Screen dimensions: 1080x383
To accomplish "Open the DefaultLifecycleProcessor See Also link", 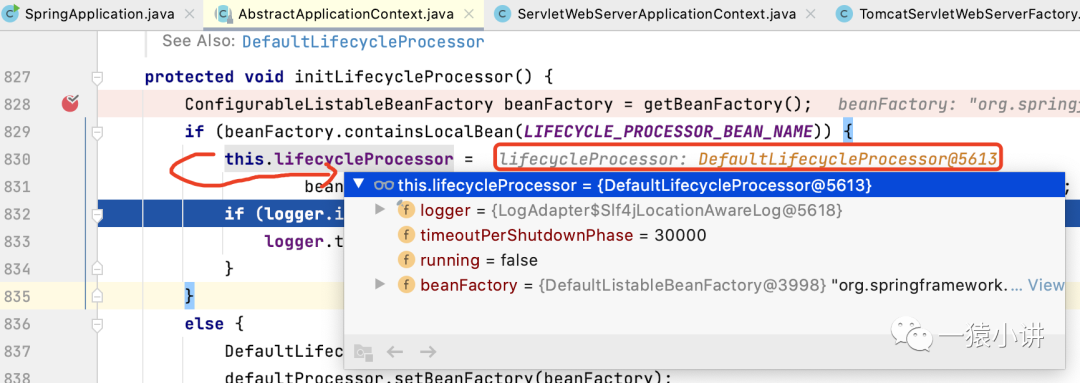I will click(363, 42).
